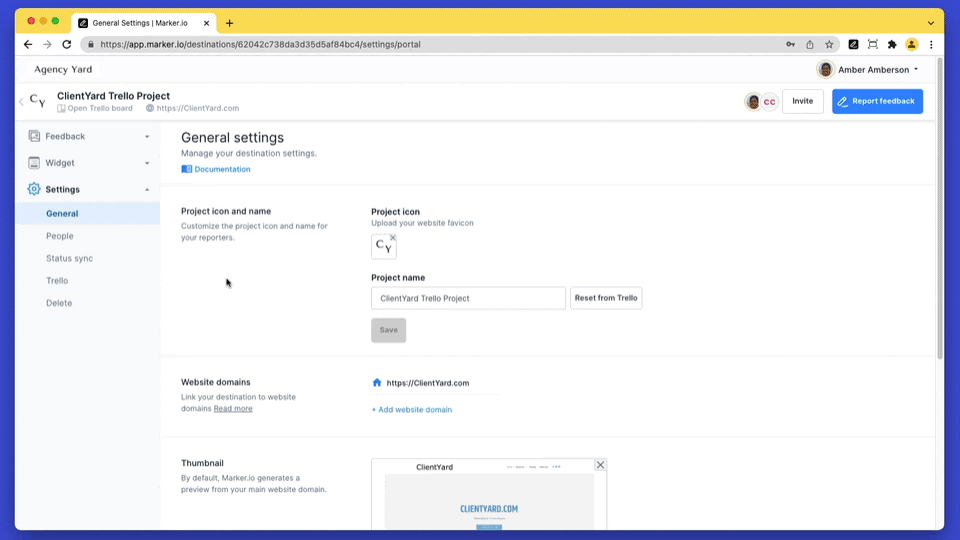
Task: Open the https://ClientYard.com header link
Action: tap(192, 108)
